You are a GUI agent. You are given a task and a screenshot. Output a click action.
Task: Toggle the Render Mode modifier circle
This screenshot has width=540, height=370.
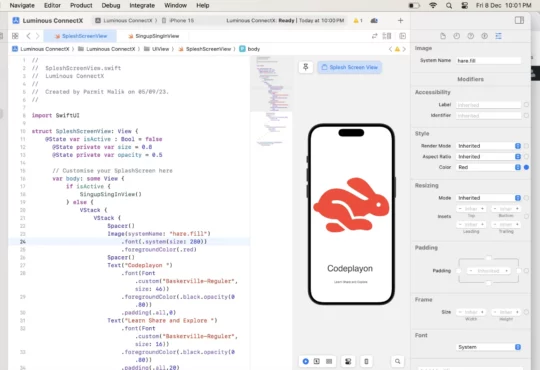tap(526, 146)
